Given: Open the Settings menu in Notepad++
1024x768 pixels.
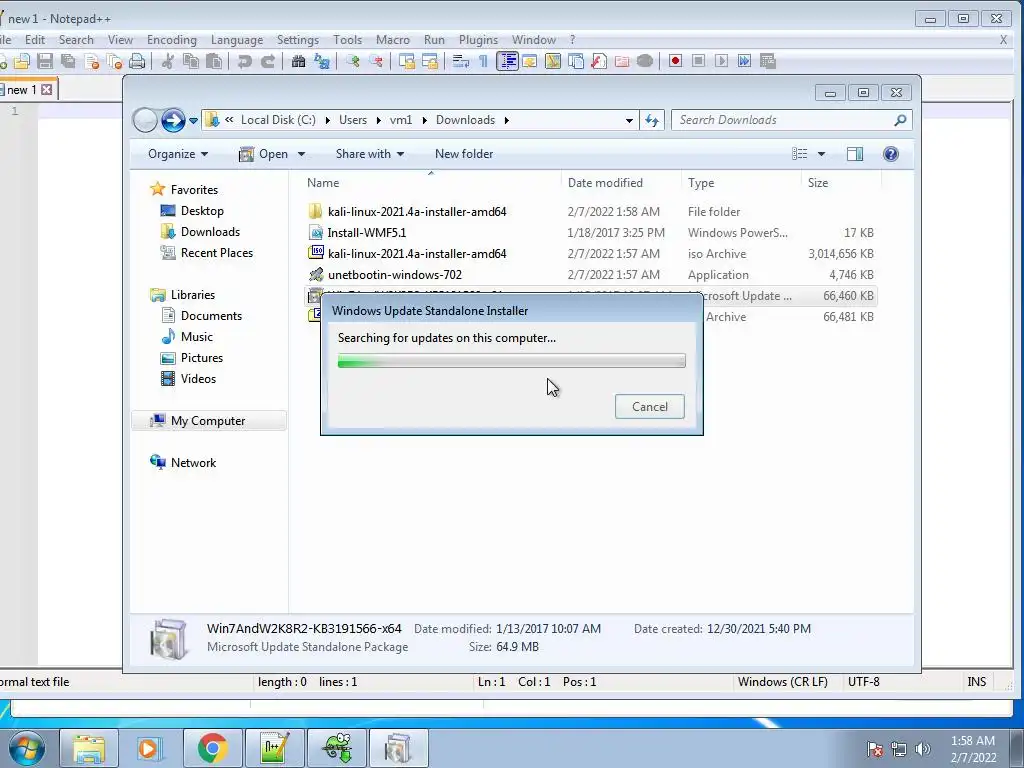Looking at the screenshot, I should point(298,40).
